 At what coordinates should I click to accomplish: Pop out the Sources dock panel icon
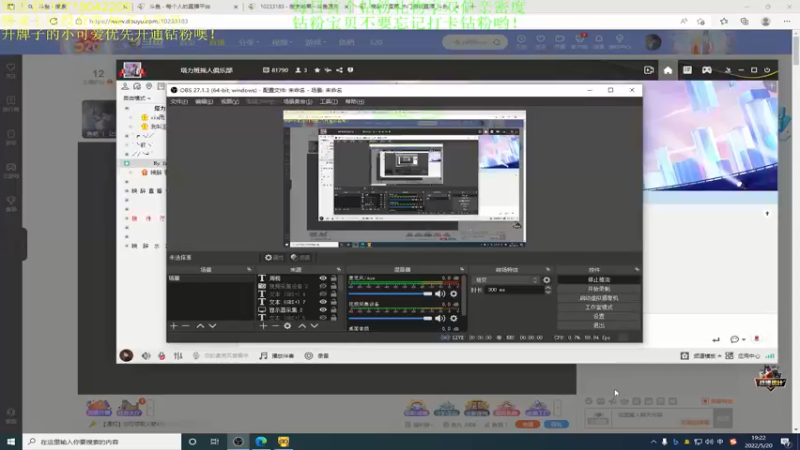[338, 269]
